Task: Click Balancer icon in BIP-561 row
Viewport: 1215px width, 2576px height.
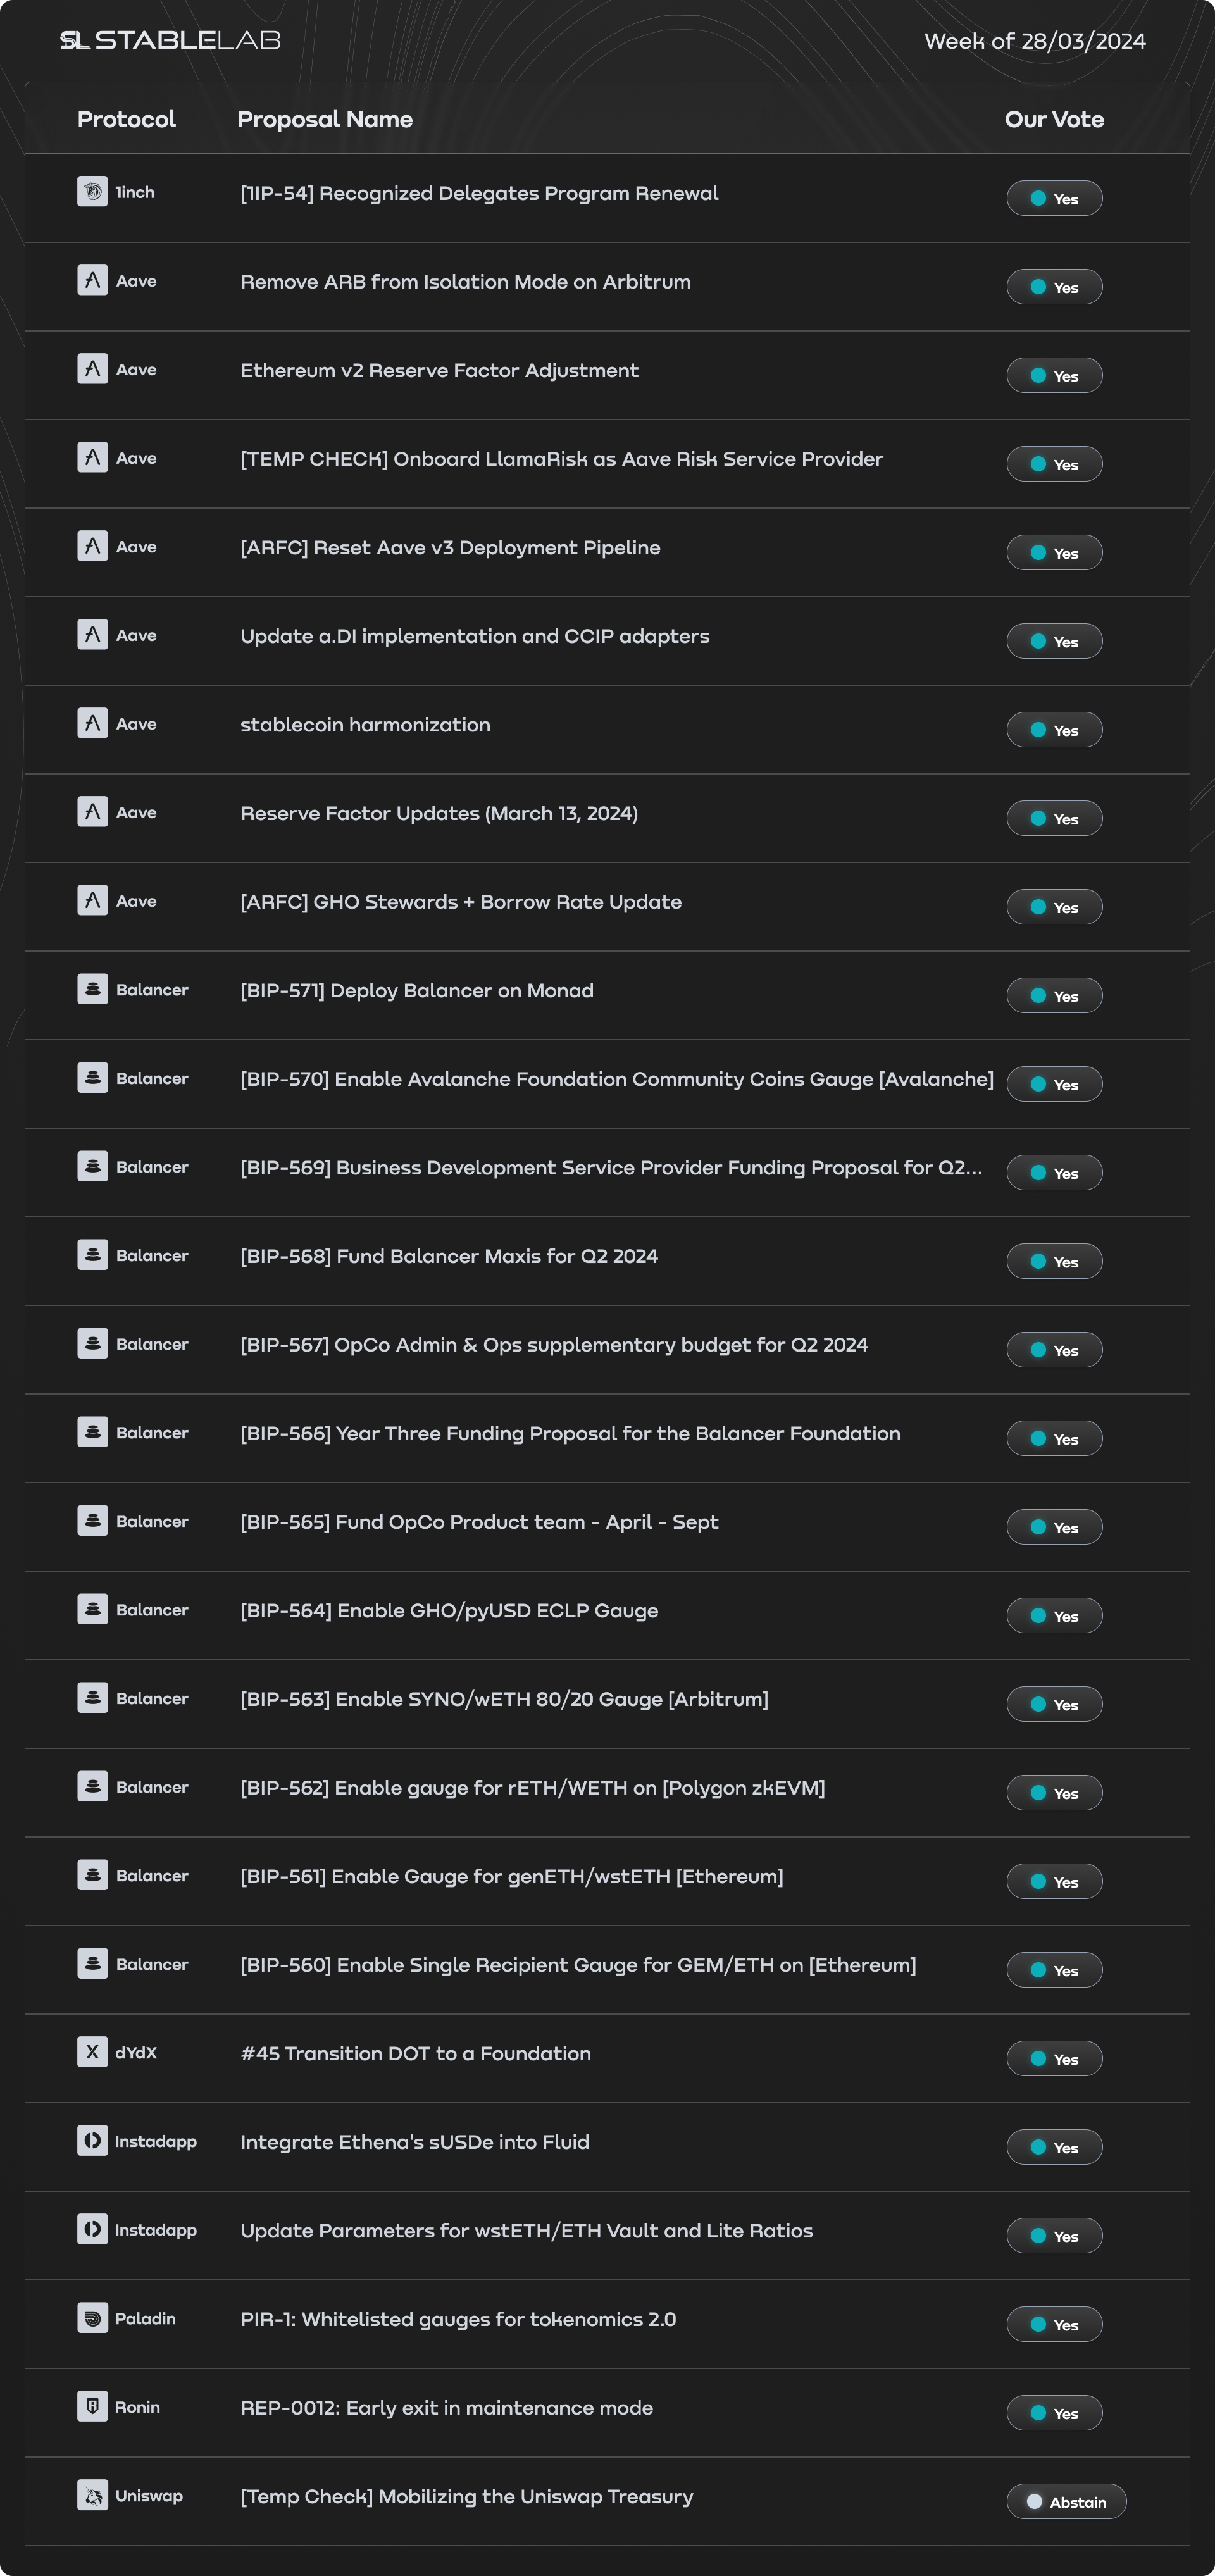Action: (92, 1875)
